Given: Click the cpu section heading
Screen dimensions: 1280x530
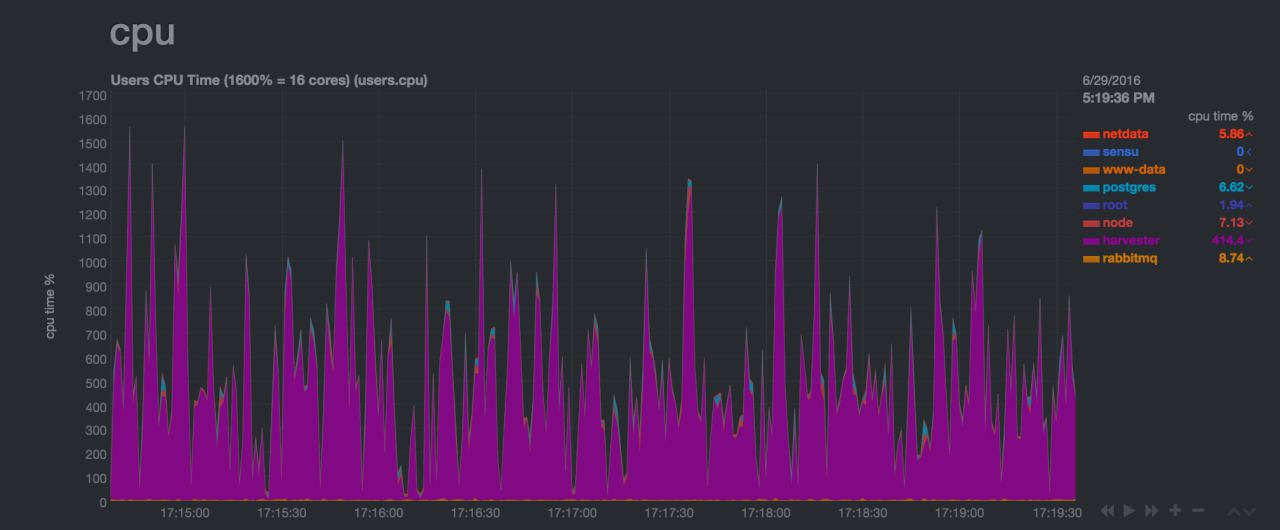Looking at the screenshot, I should pyautogui.click(x=142, y=32).
